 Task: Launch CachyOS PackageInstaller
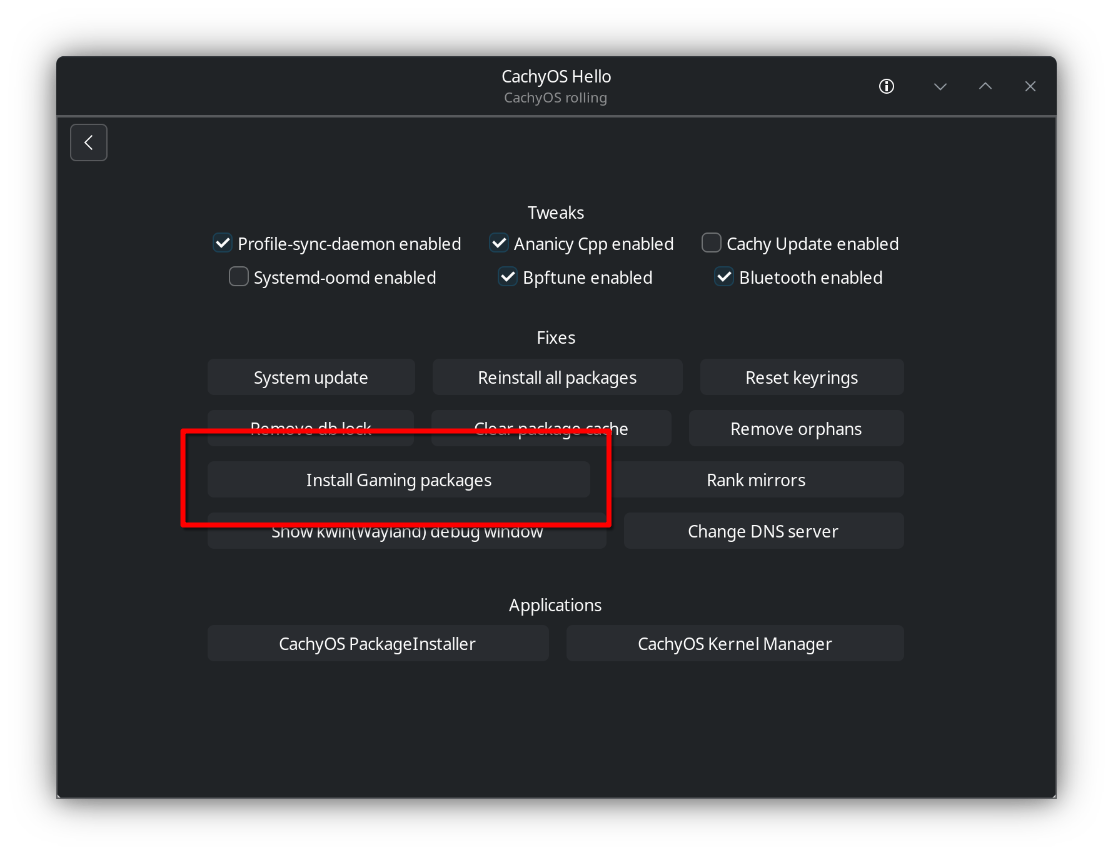coord(378,644)
